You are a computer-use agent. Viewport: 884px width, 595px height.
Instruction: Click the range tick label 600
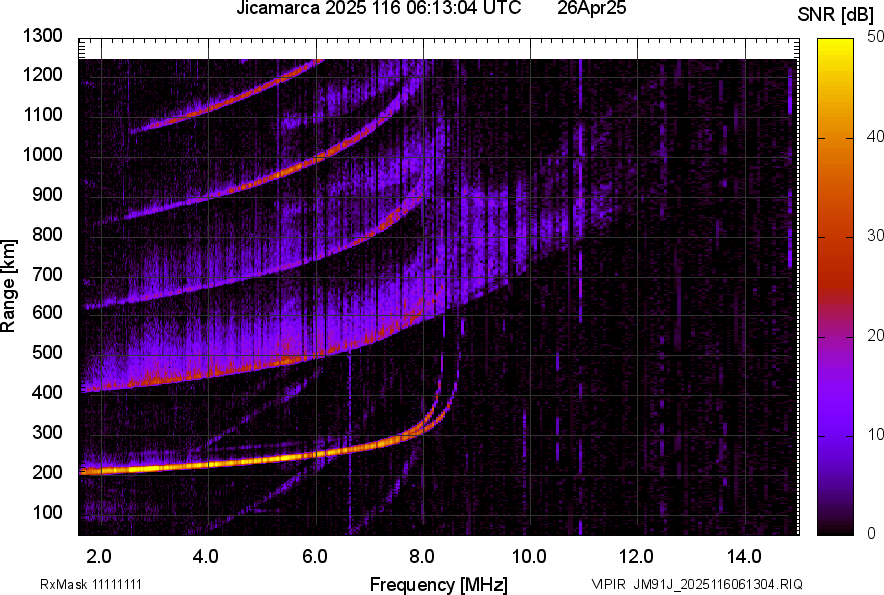[x=47, y=312]
